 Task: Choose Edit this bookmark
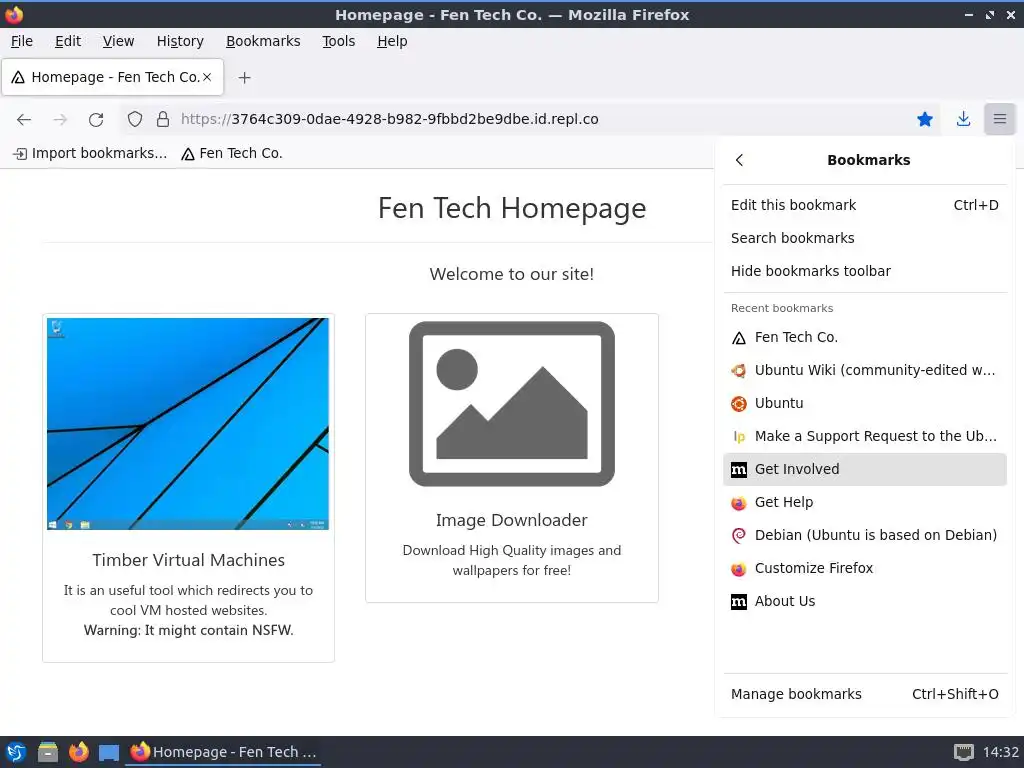pyautogui.click(x=865, y=205)
